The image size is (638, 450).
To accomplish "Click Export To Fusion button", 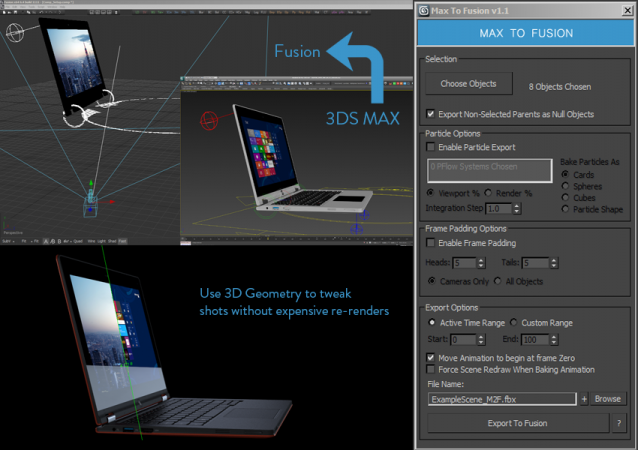I will [518, 424].
